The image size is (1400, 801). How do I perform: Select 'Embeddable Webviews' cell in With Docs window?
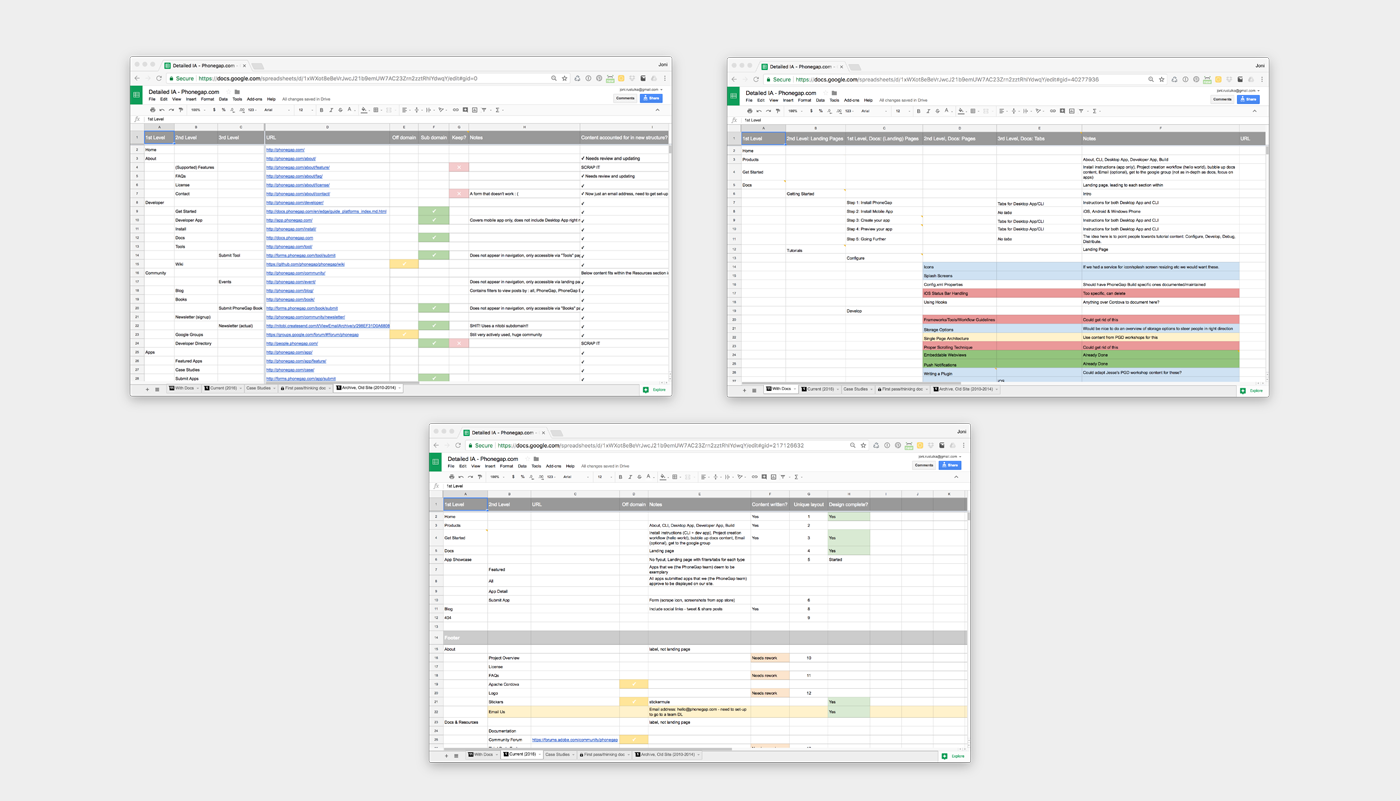point(958,355)
